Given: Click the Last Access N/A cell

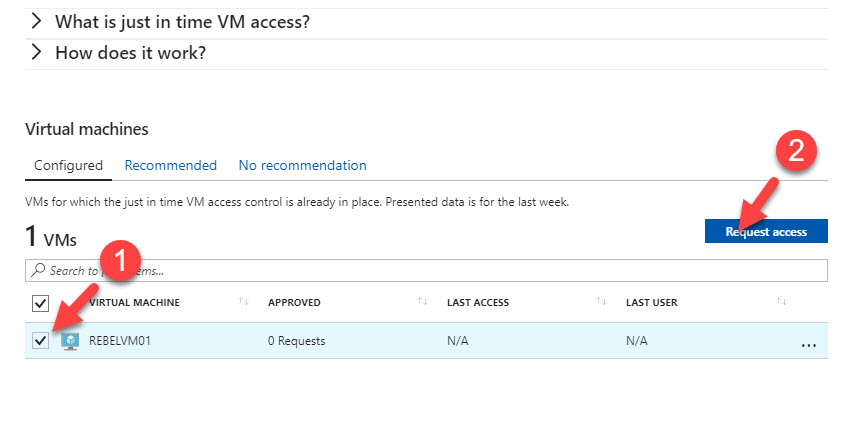Looking at the screenshot, I should click(x=458, y=341).
